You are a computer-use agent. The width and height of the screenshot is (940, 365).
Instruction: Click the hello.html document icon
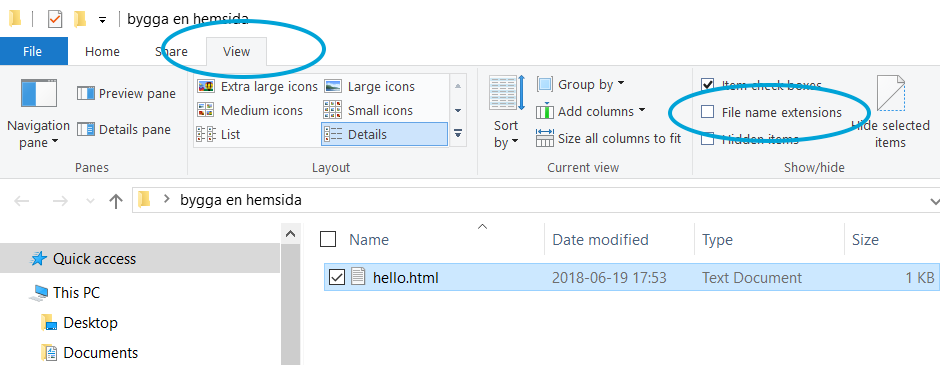coord(358,277)
